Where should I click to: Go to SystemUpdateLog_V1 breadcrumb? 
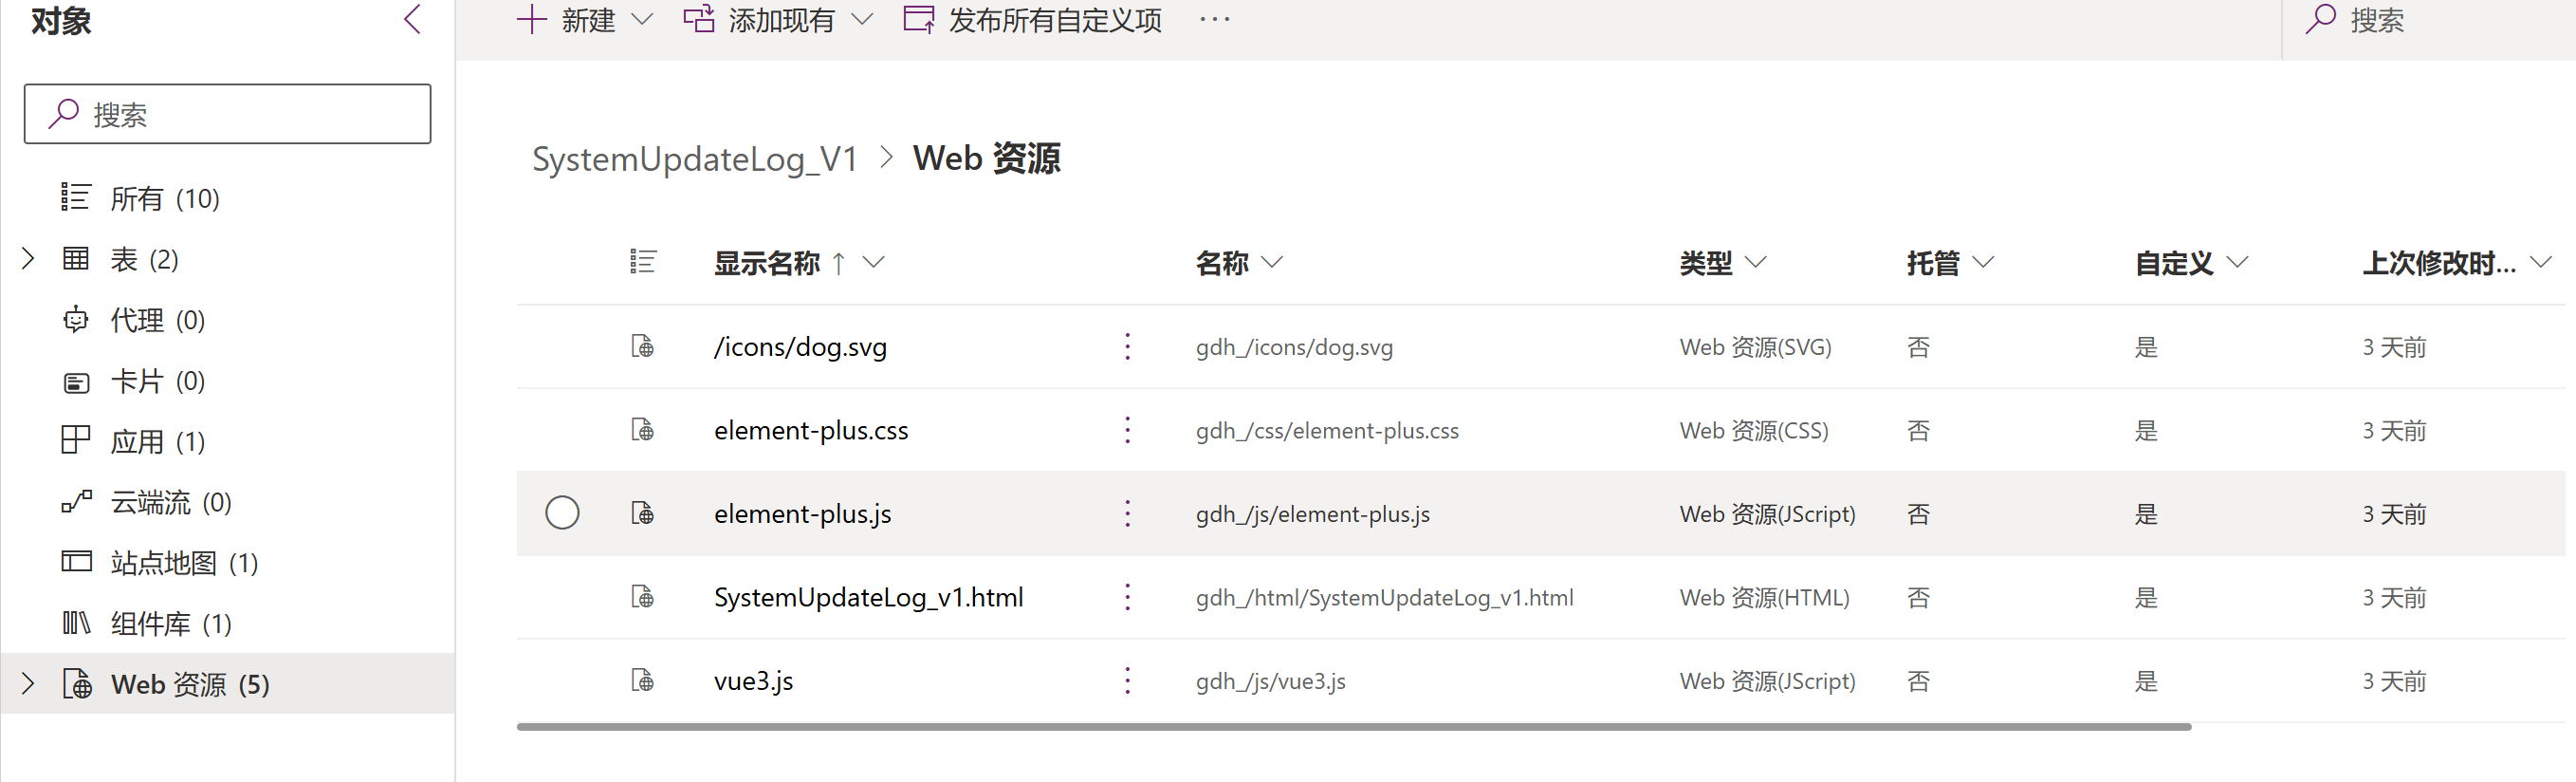(695, 159)
